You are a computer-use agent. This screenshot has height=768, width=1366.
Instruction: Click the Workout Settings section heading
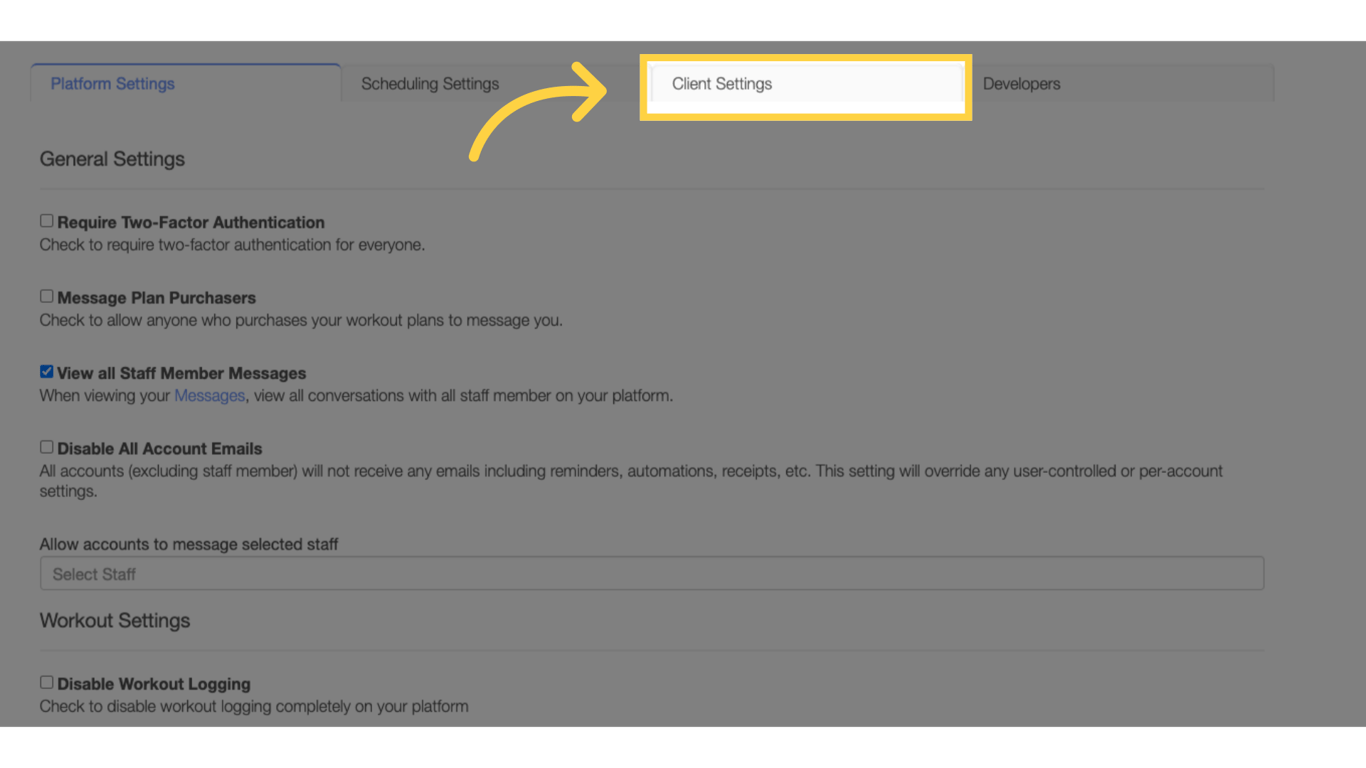[x=114, y=620]
